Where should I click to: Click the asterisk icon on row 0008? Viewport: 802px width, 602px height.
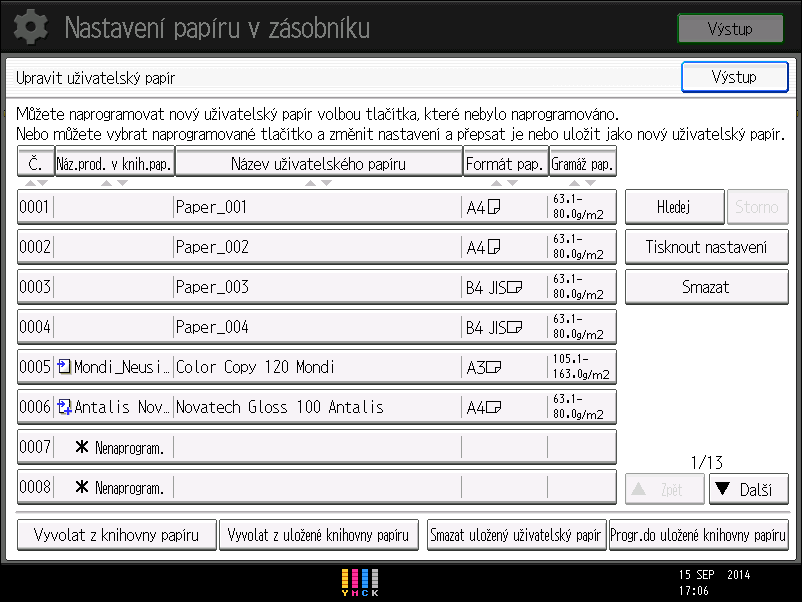(81, 486)
